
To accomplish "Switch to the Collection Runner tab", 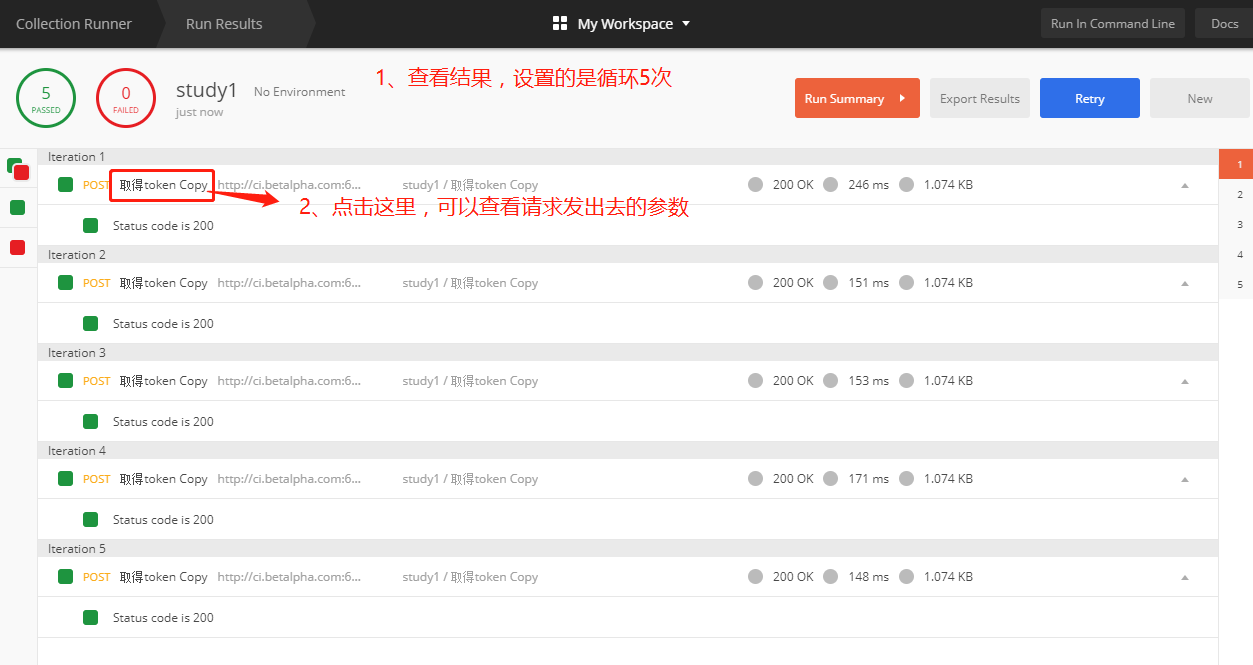I will coord(74,23).
